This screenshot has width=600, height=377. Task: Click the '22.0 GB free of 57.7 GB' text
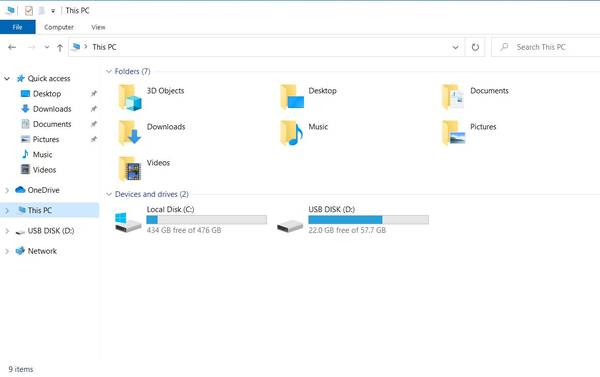347,230
